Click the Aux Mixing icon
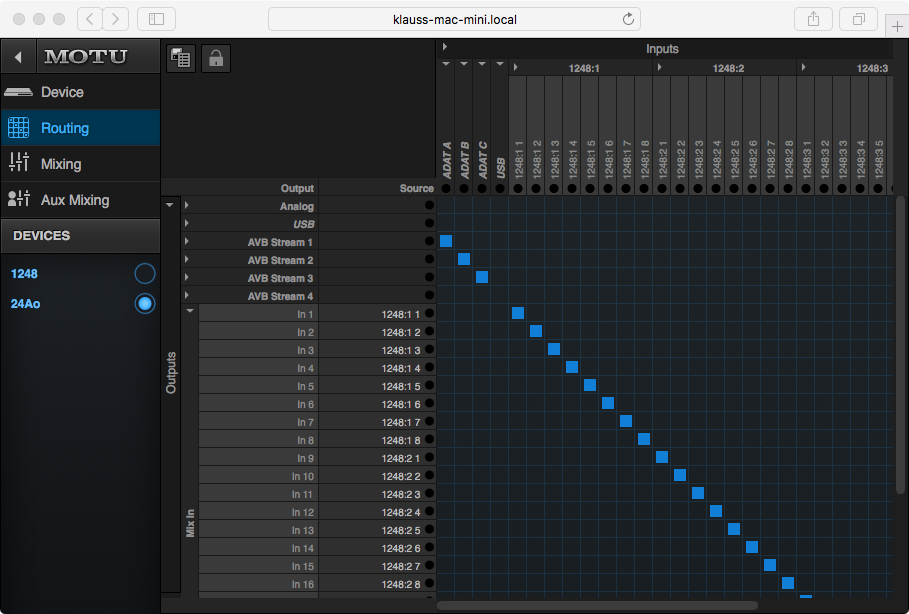 [19, 198]
